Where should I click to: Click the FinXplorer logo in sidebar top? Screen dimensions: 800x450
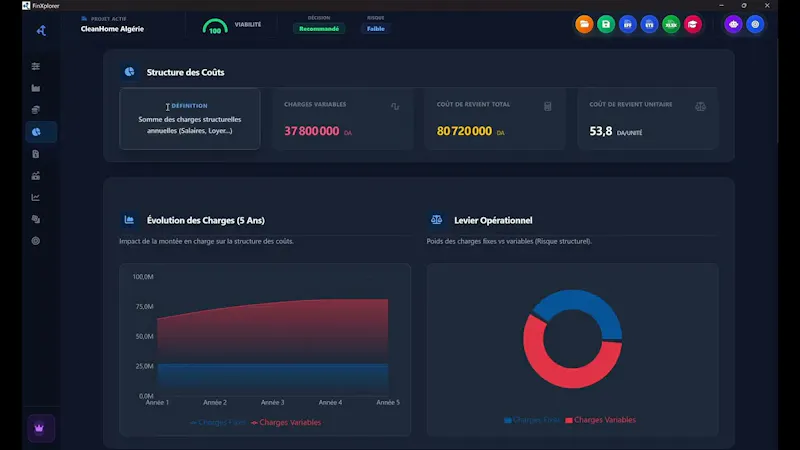(x=41, y=31)
